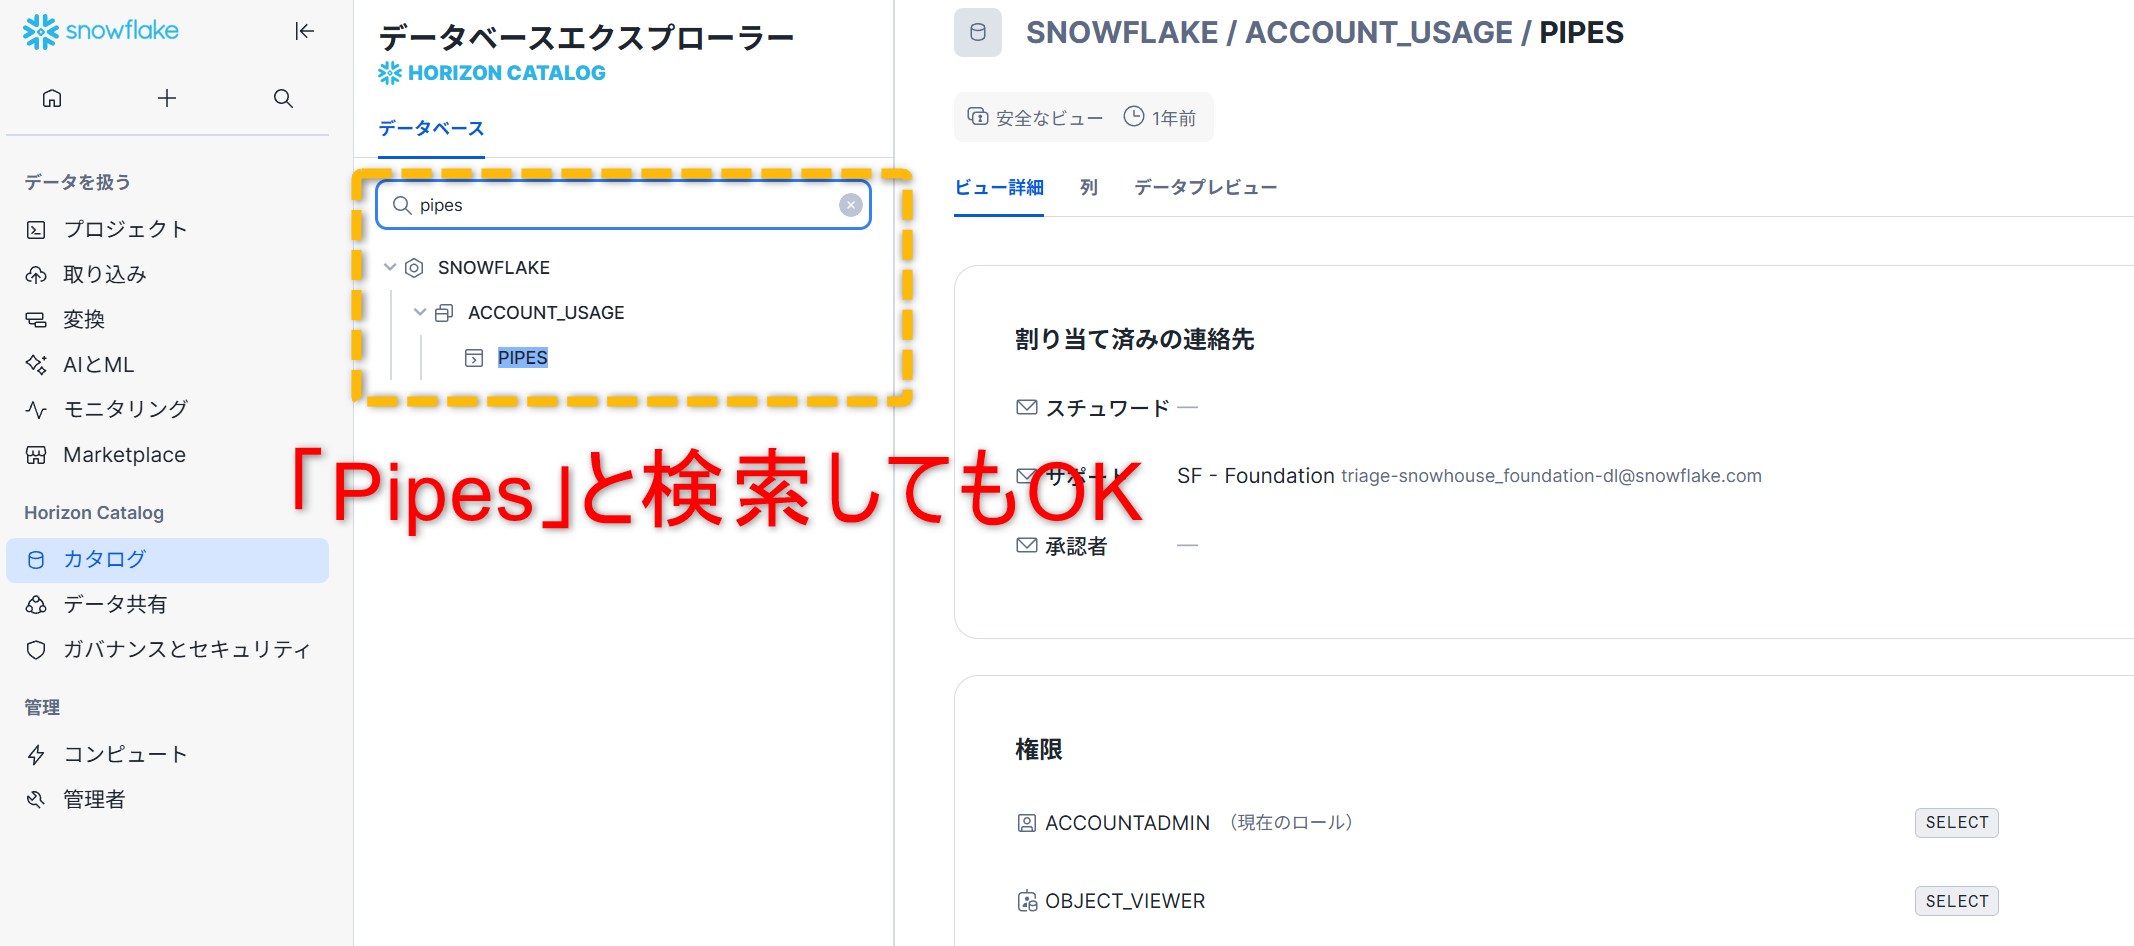The image size is (2134, 946).
Task: Open AIとML from sidebar
Action: [98, 365]
